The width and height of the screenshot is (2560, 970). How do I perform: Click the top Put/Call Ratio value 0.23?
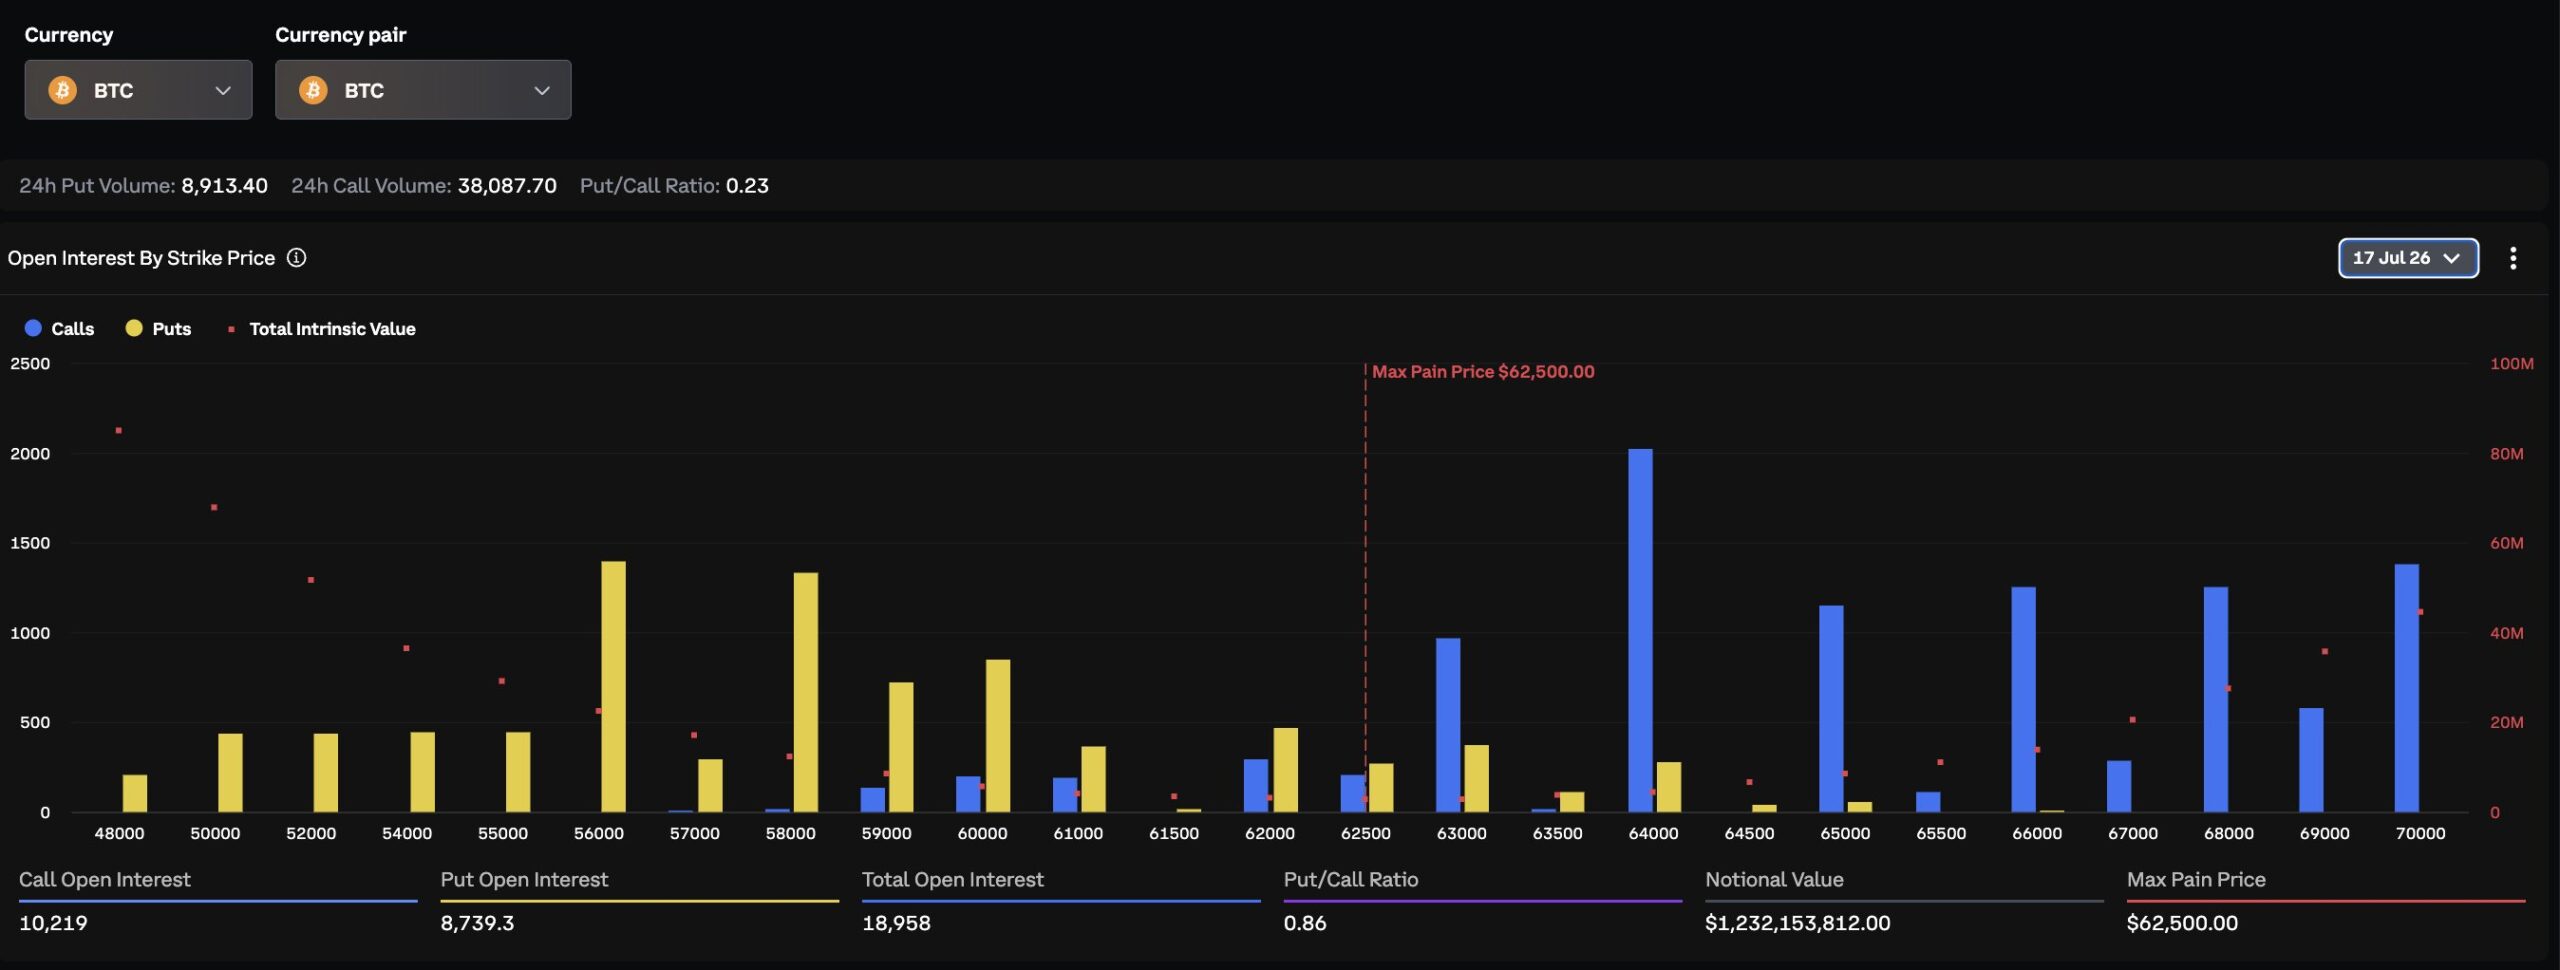747,186
